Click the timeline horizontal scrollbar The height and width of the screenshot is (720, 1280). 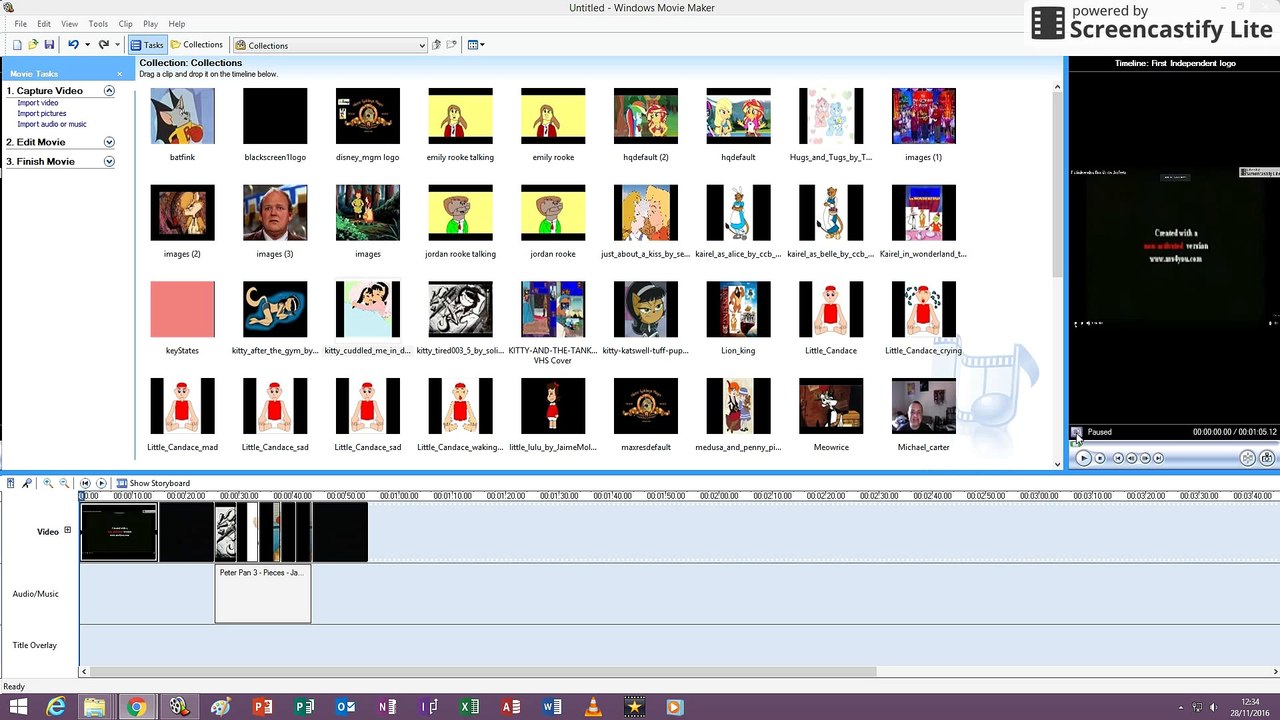[x=481, y=672]
